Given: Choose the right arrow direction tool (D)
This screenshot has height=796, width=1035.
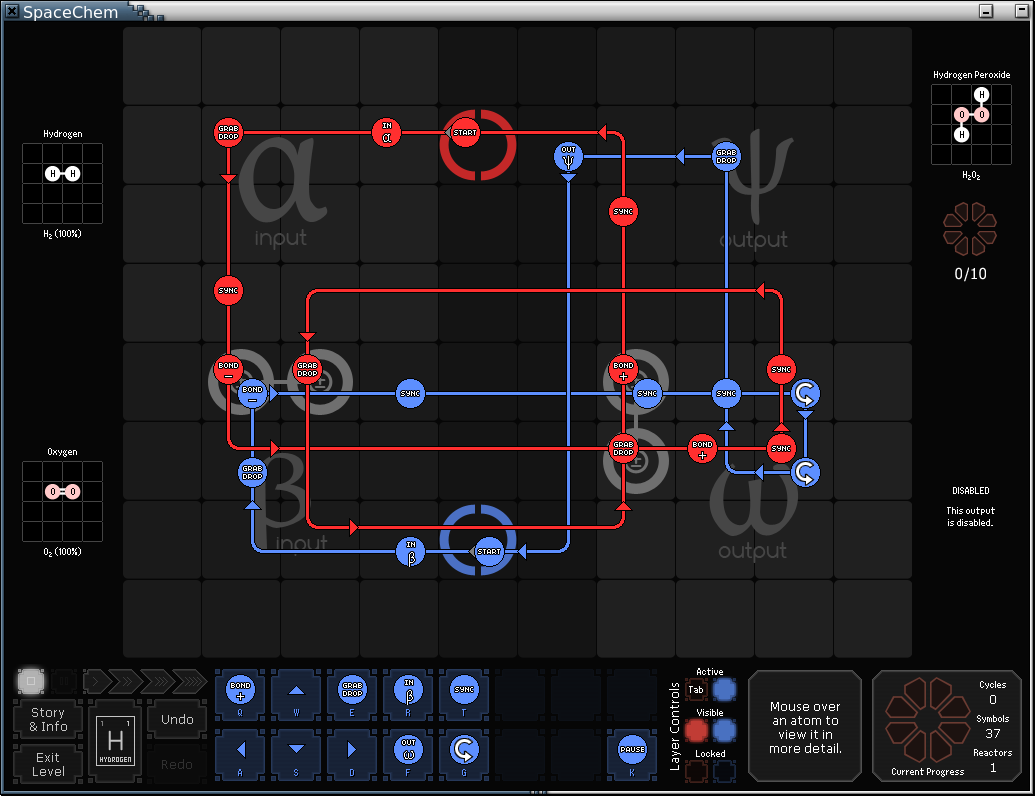Looking at the screenshot, I should coord(352,753).
